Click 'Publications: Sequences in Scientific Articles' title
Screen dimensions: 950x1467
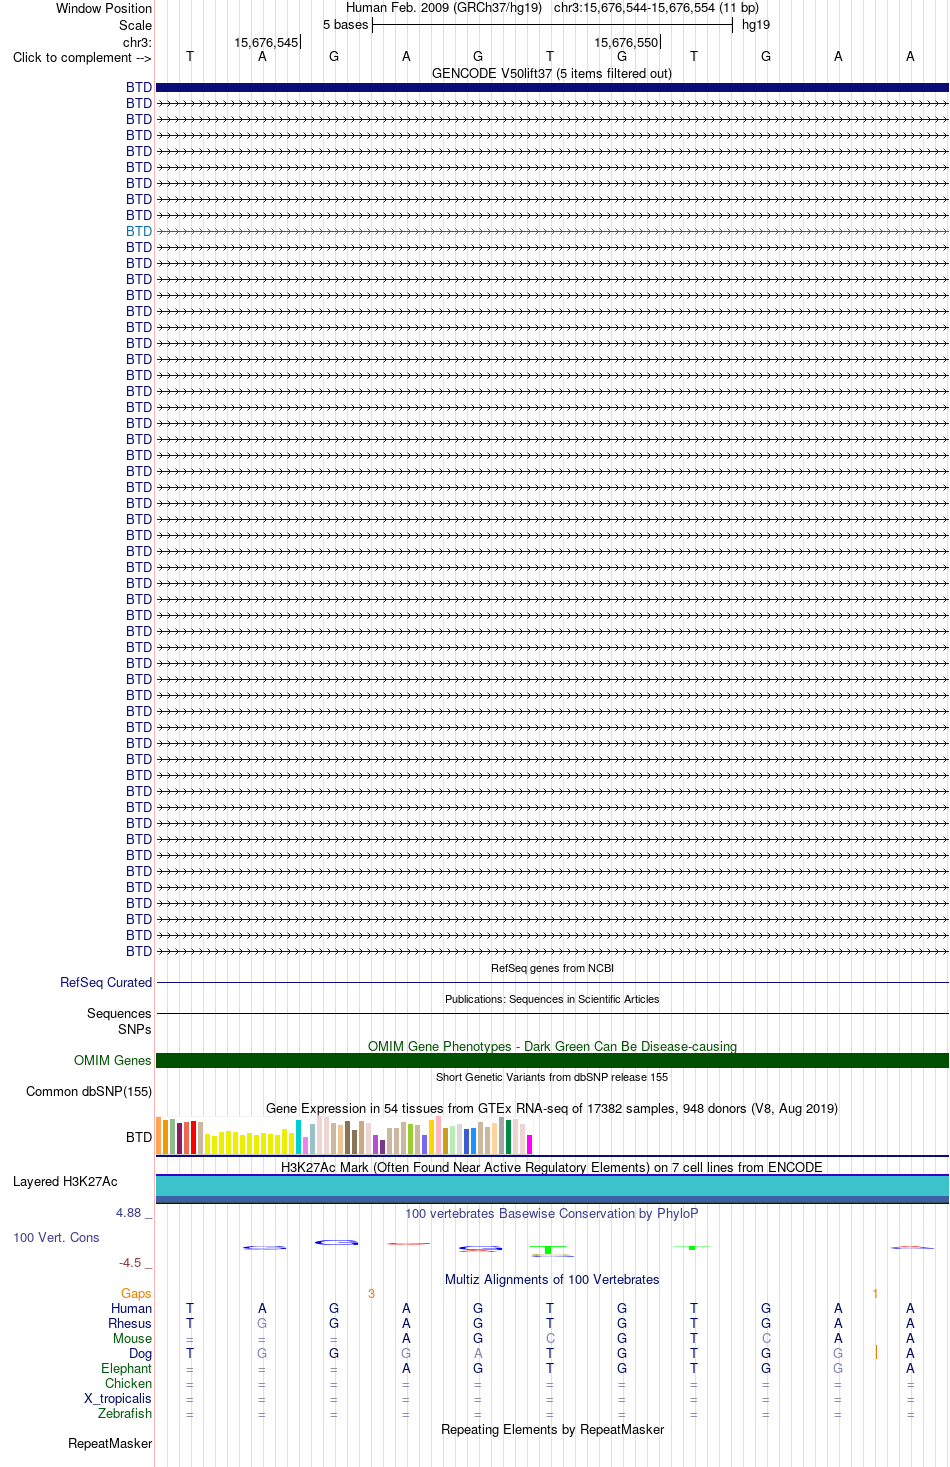click(552, 999)
